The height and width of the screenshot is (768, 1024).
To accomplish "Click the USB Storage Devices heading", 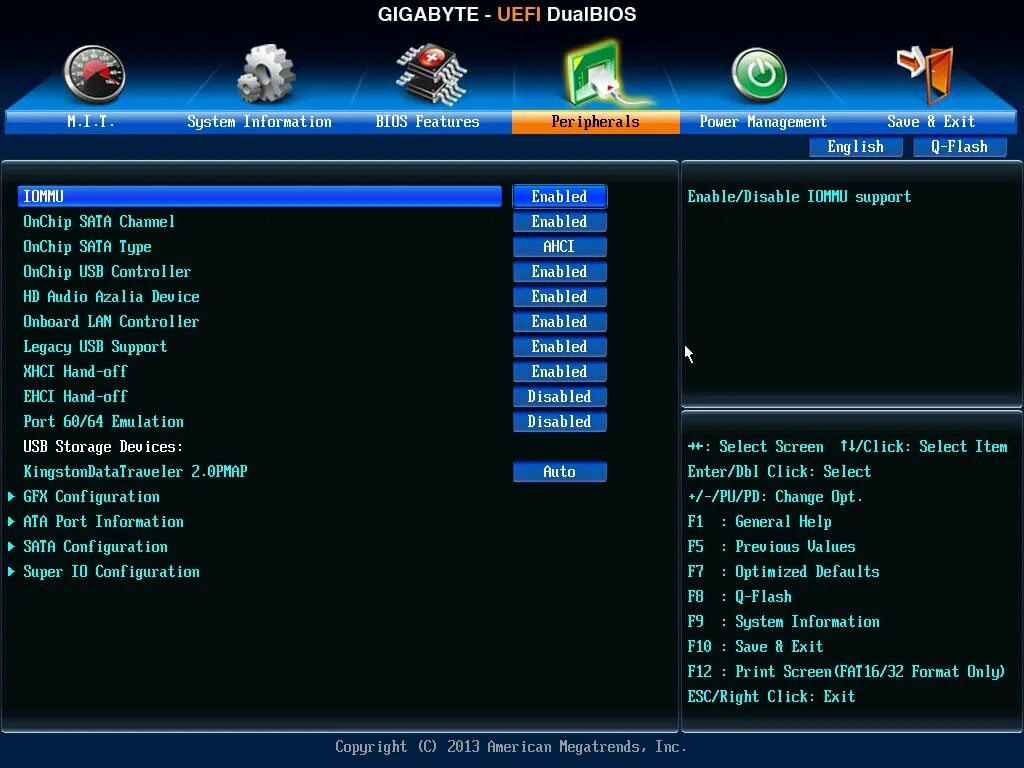I will (103, 447).
